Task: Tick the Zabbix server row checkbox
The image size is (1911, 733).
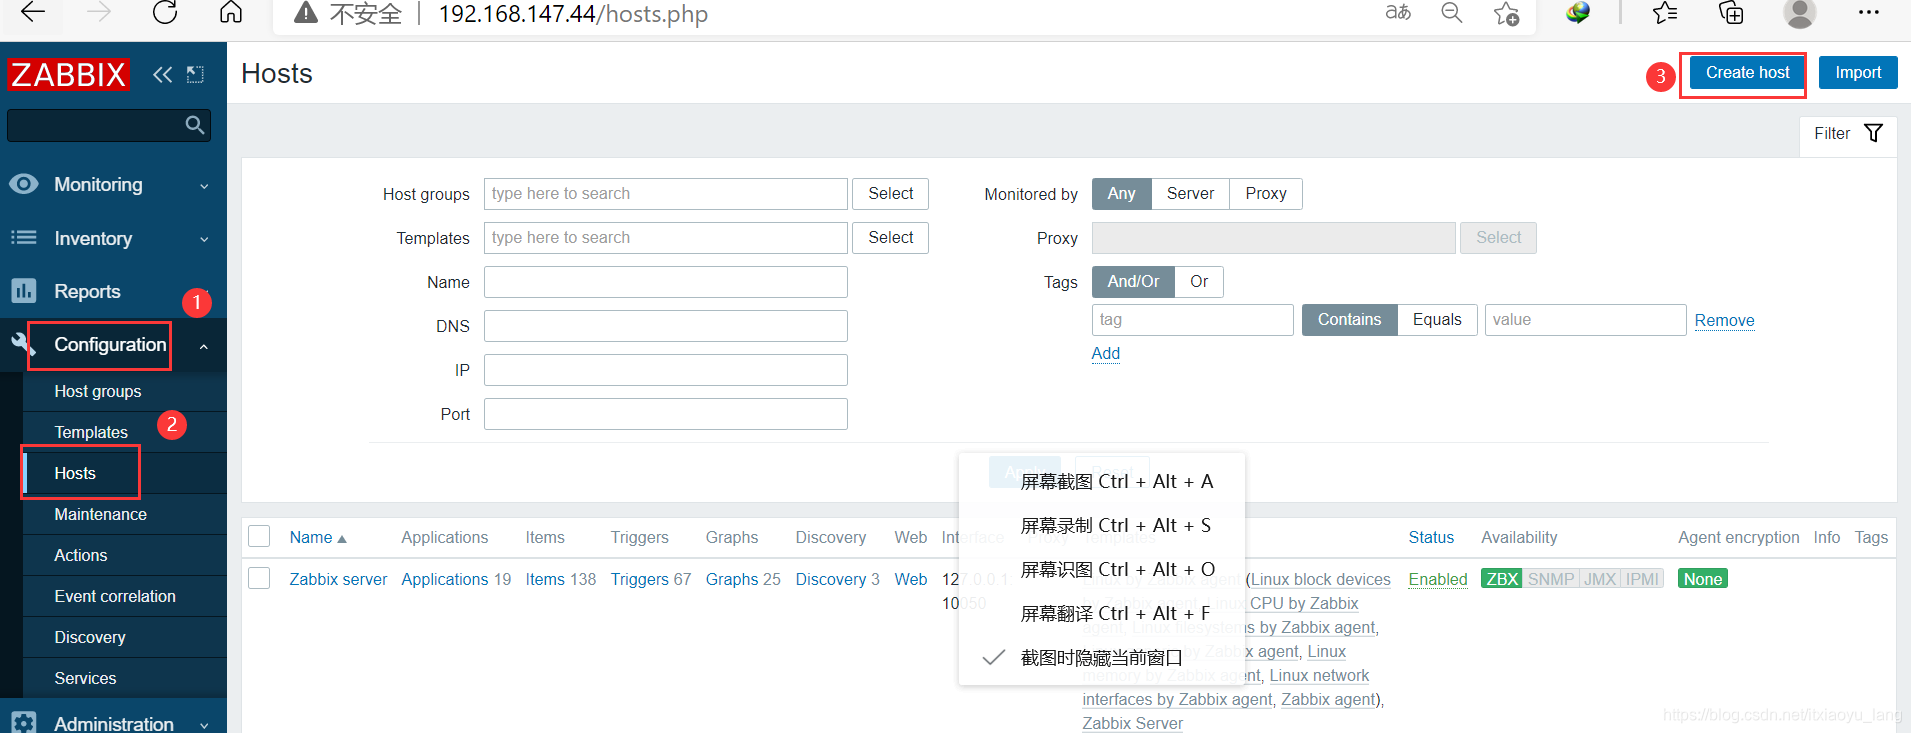Action: point(259,578)
